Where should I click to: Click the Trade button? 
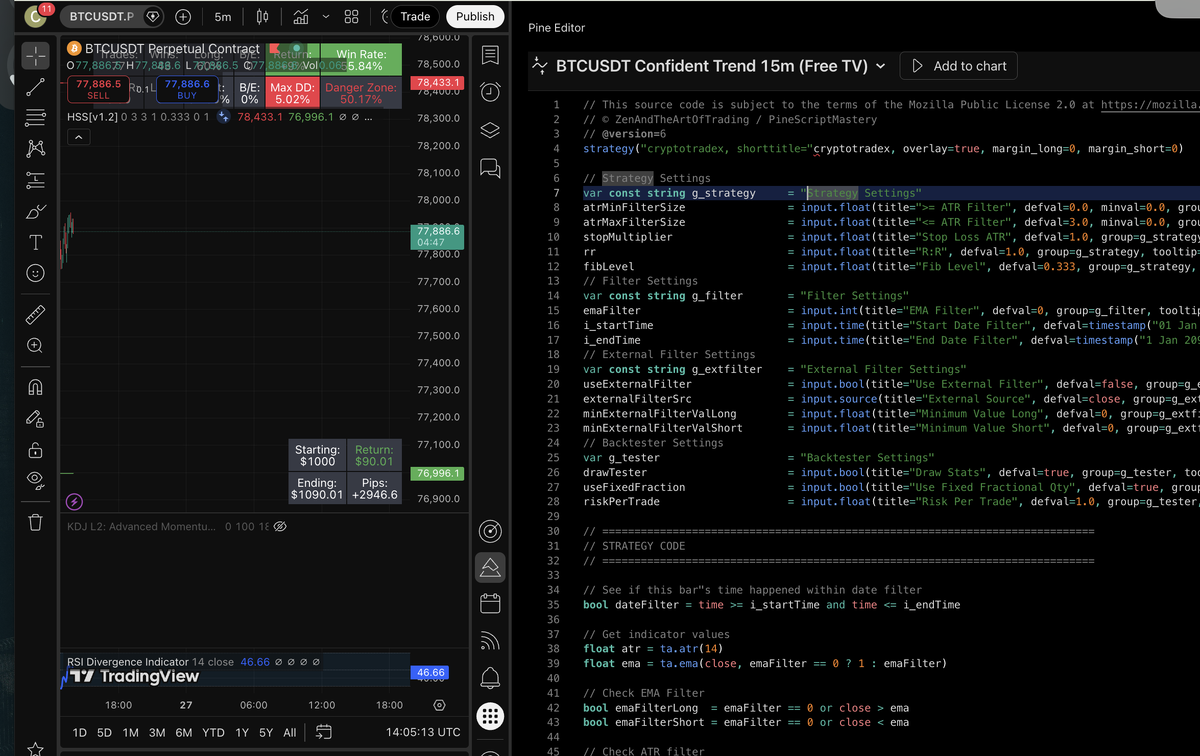[415, 16]
